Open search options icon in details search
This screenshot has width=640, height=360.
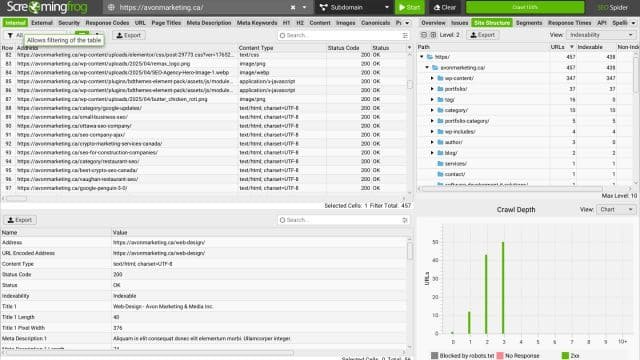tap(405, 220)
